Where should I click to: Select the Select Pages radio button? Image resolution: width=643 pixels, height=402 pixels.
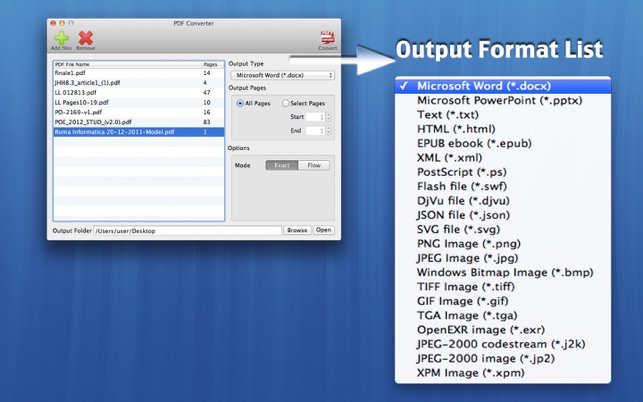(285, 103)
